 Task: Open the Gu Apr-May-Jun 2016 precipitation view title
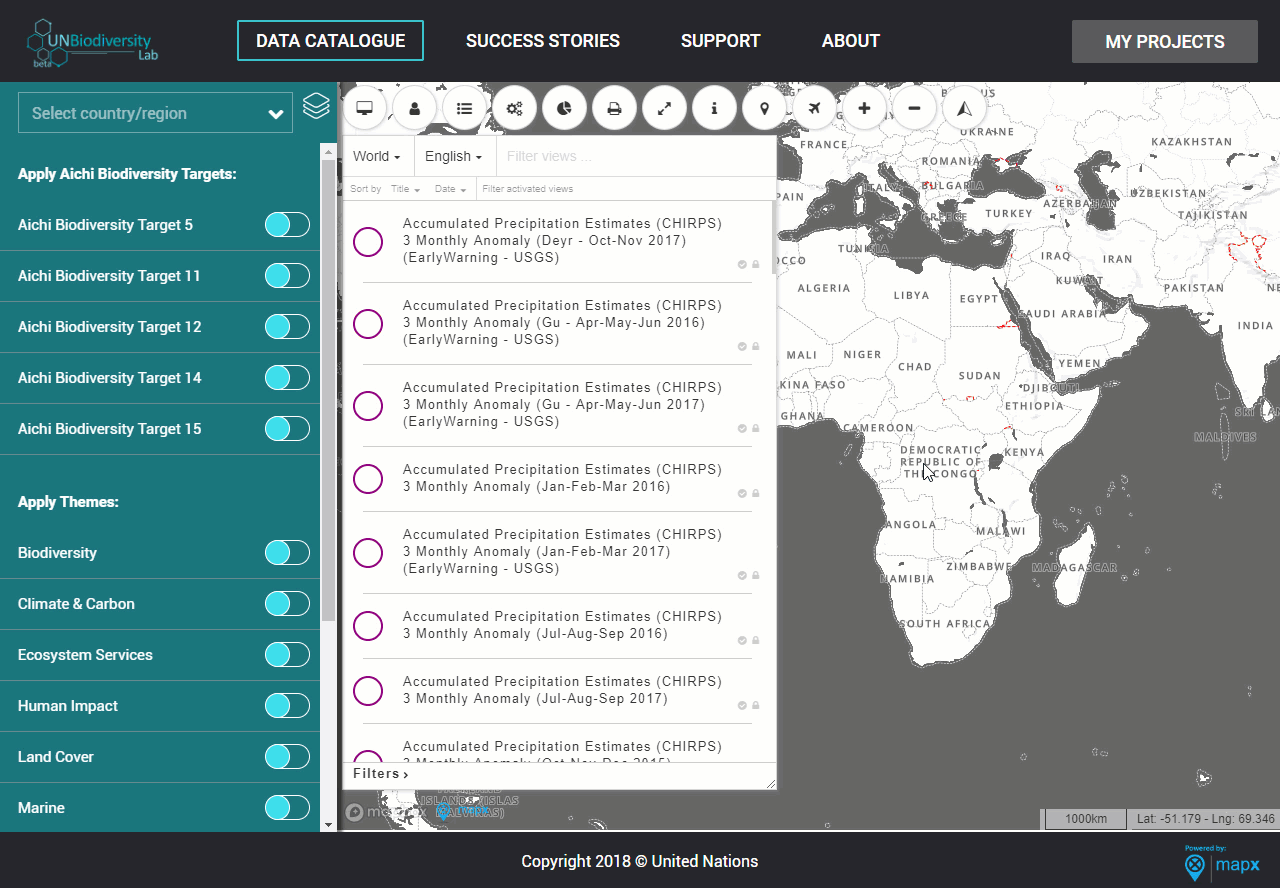pos(562,323)
